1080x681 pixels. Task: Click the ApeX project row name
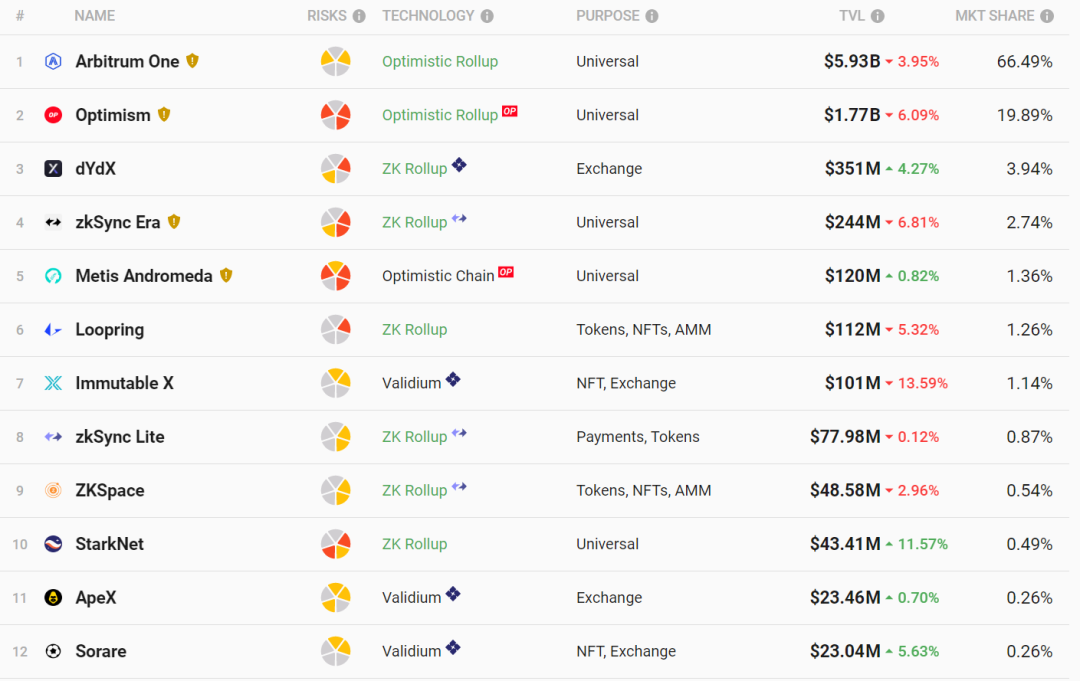tap(96, 598)
